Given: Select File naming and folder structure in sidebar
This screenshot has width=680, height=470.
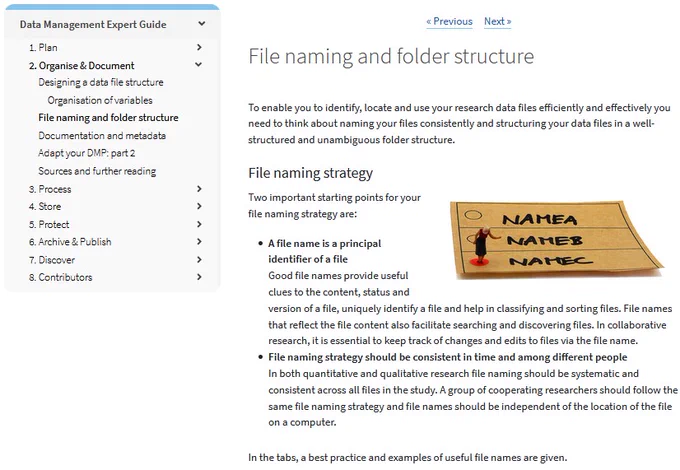Looking at the screenshot, I should click(108, 118).
